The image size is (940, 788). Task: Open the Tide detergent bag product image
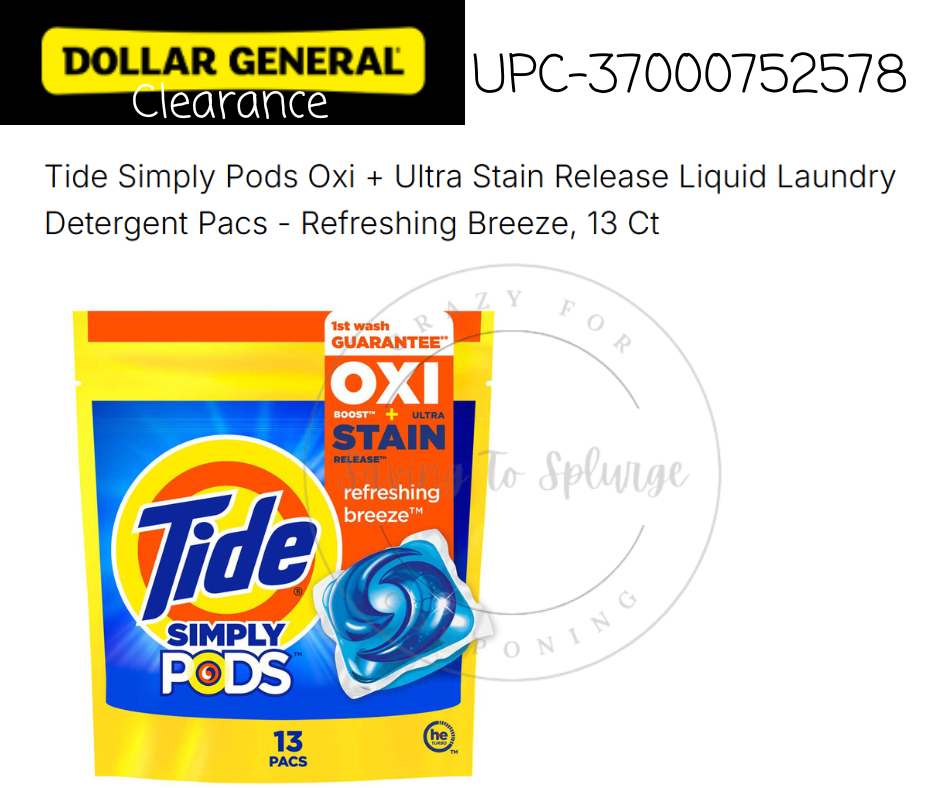tap(282, 544)
